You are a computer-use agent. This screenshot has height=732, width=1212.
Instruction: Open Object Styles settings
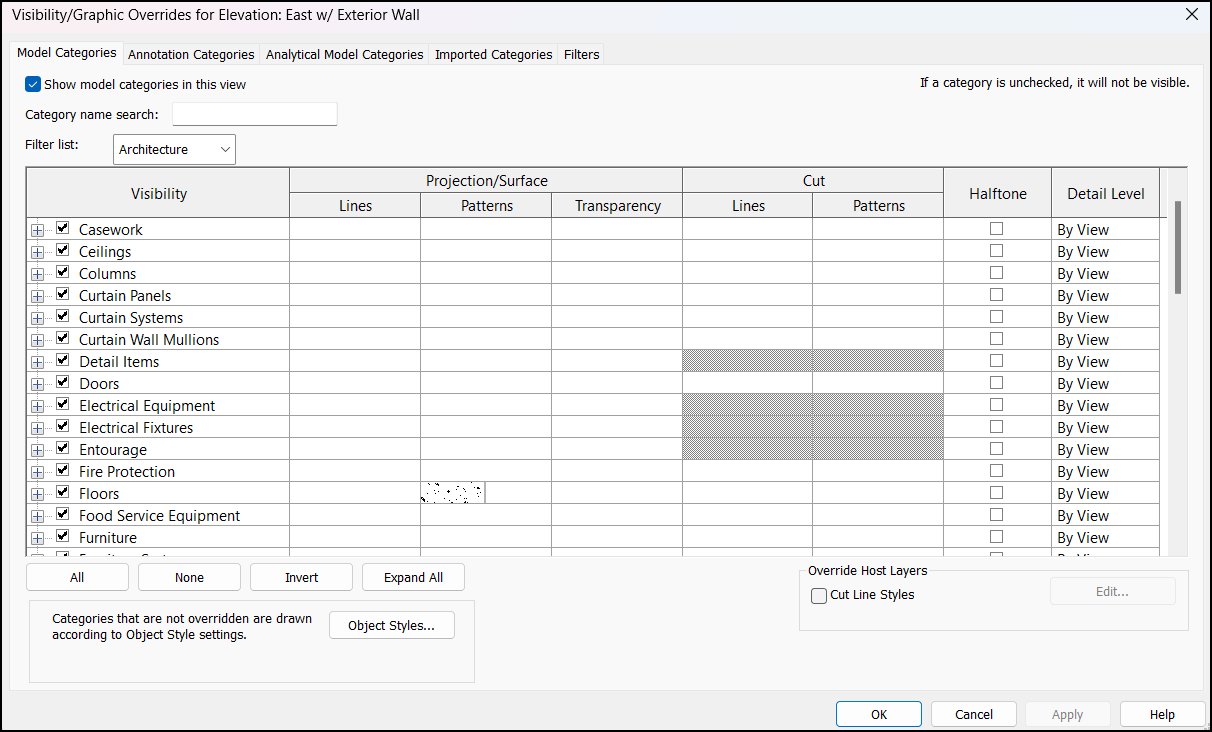point(391,625)
